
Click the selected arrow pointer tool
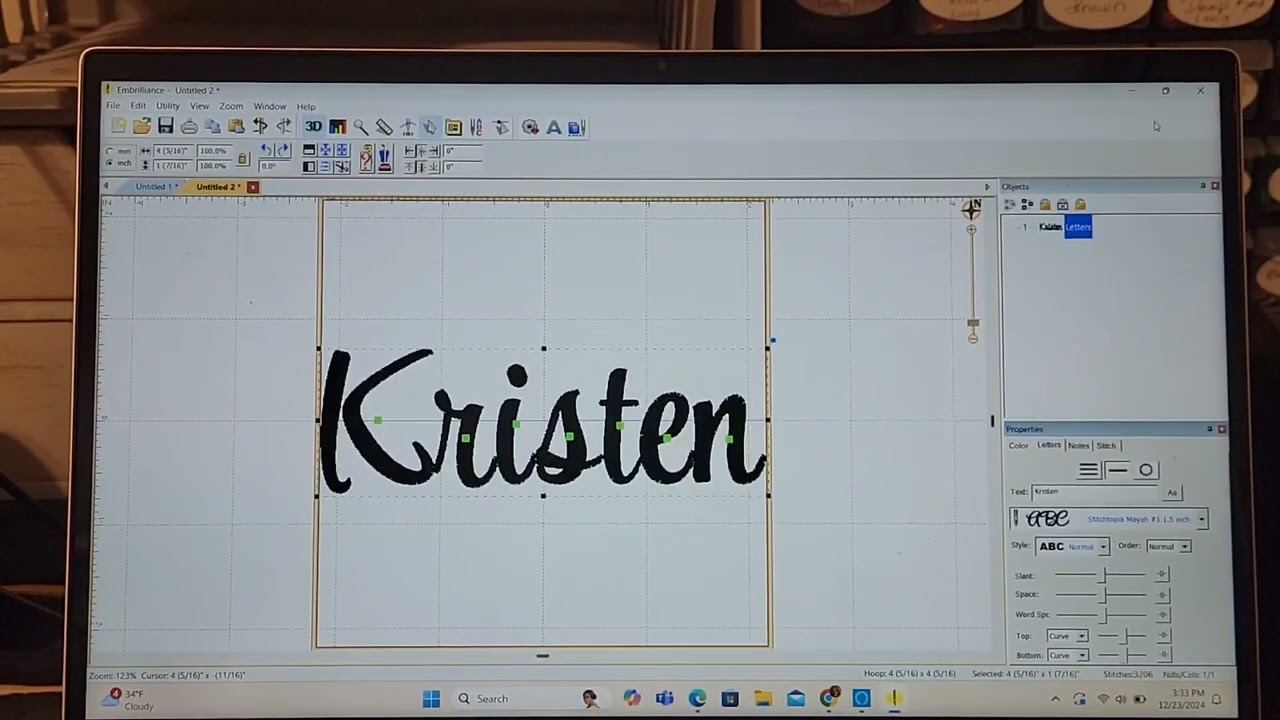(x=430, y=127)
